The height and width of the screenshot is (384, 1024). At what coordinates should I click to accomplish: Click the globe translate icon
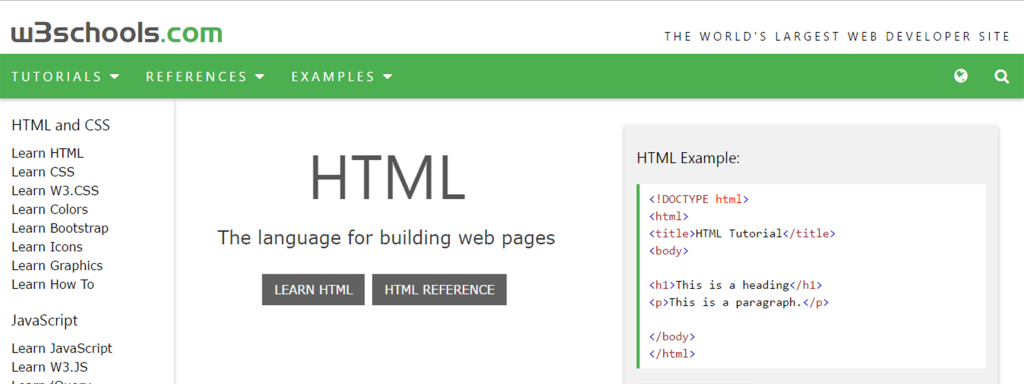click(961, 76)
